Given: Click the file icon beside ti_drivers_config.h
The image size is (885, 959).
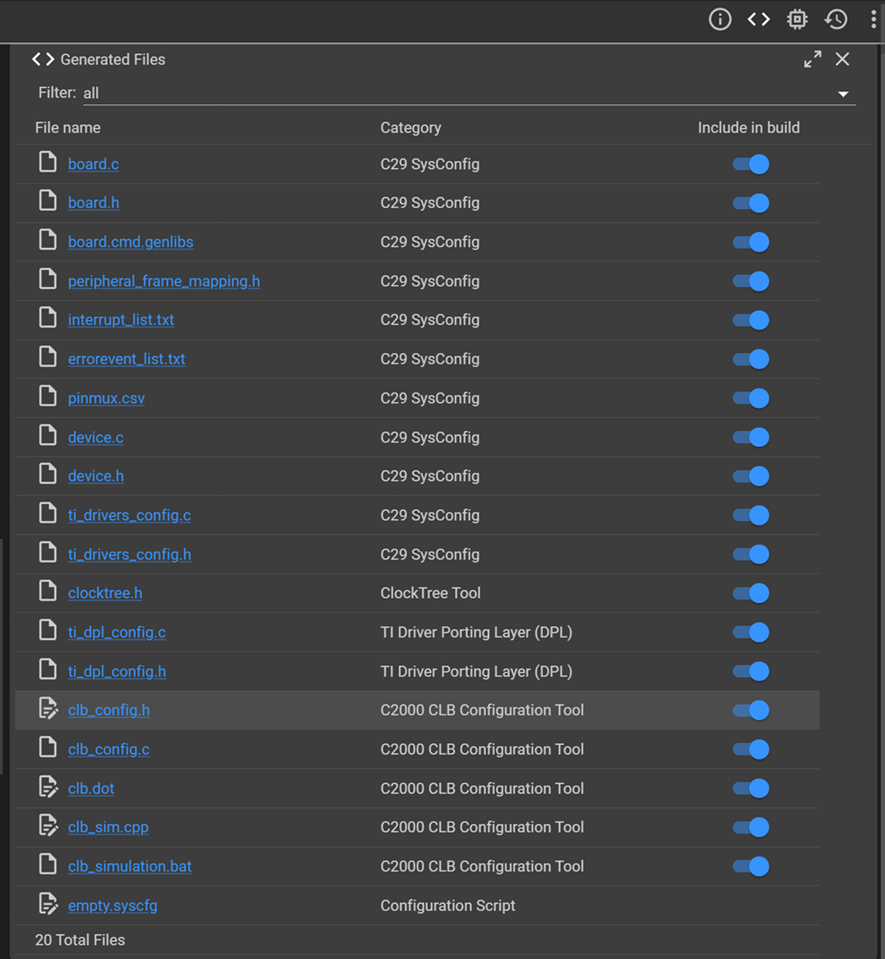Looking at the screenshot, I should point(48,552).
